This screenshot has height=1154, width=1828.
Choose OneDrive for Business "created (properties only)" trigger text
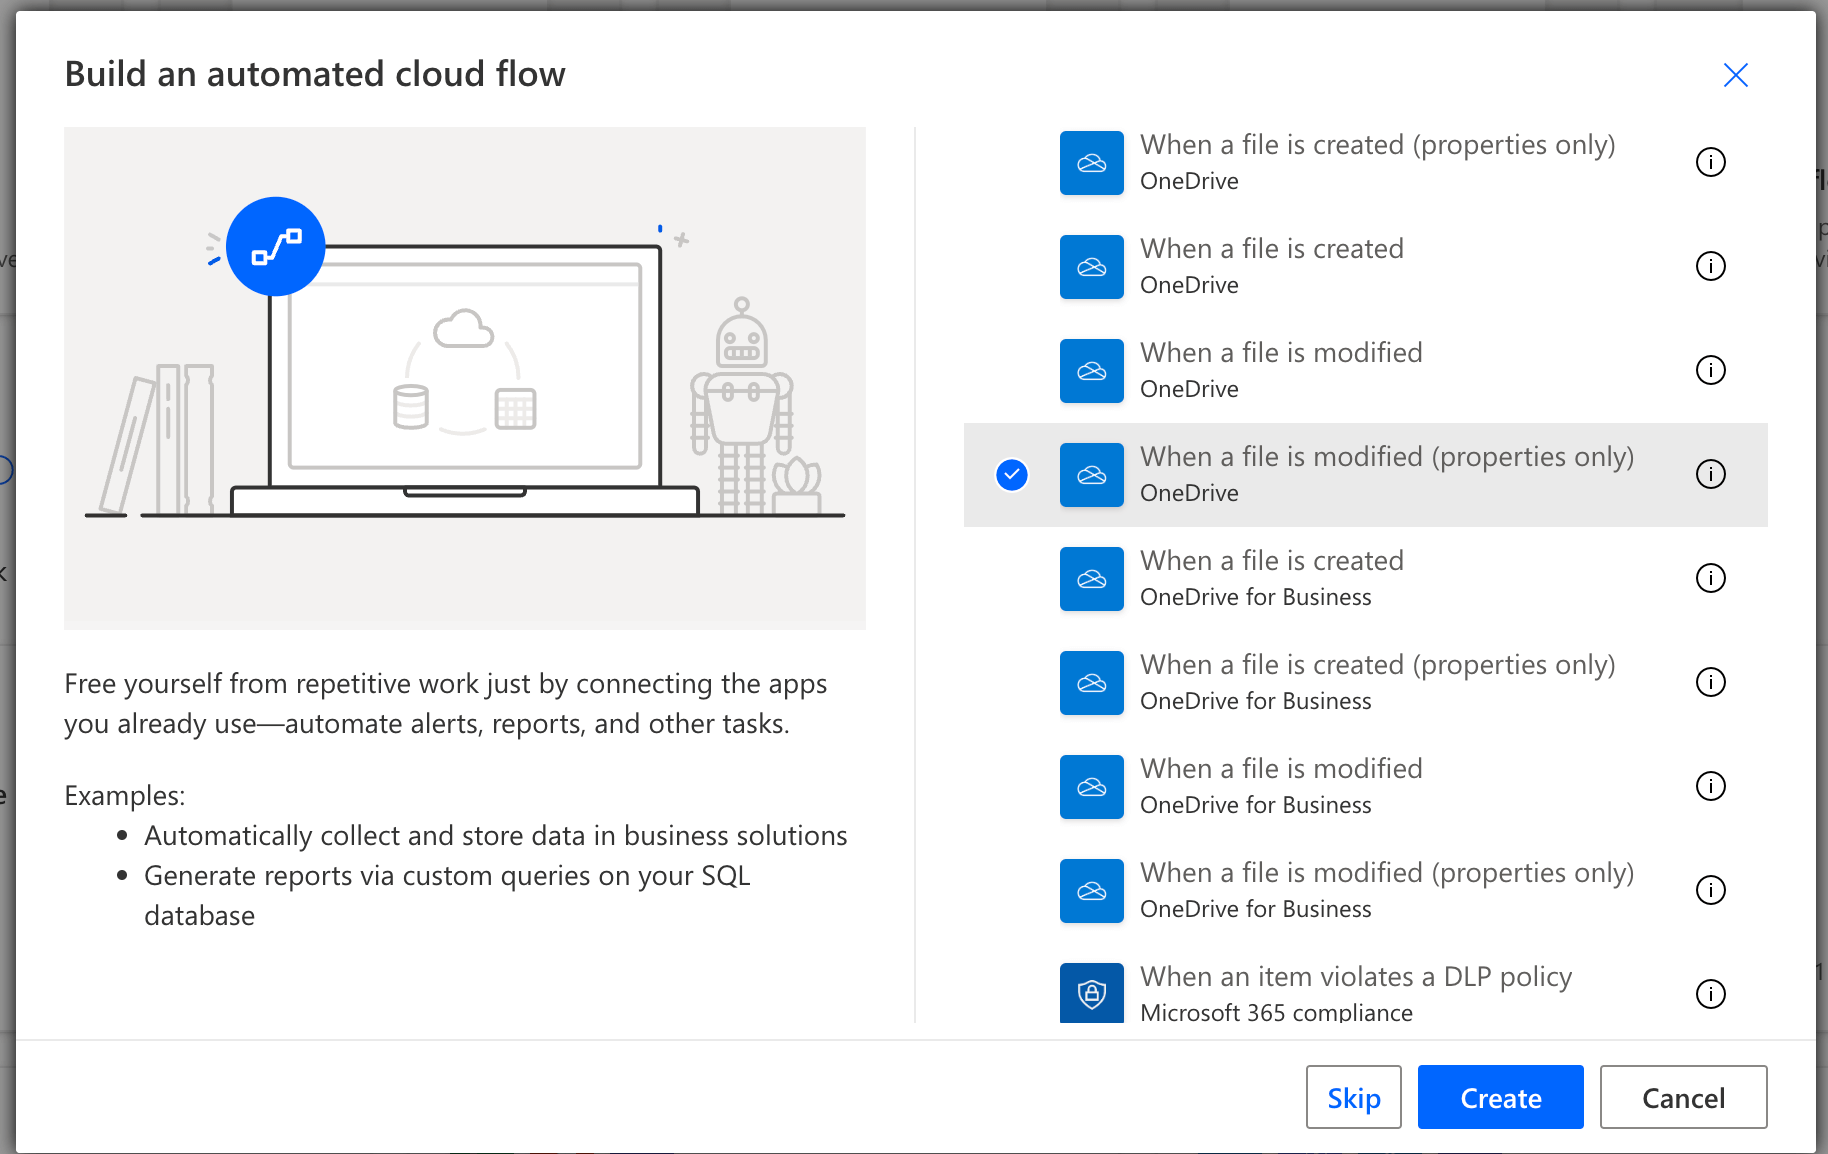(x=1378, y=665)
